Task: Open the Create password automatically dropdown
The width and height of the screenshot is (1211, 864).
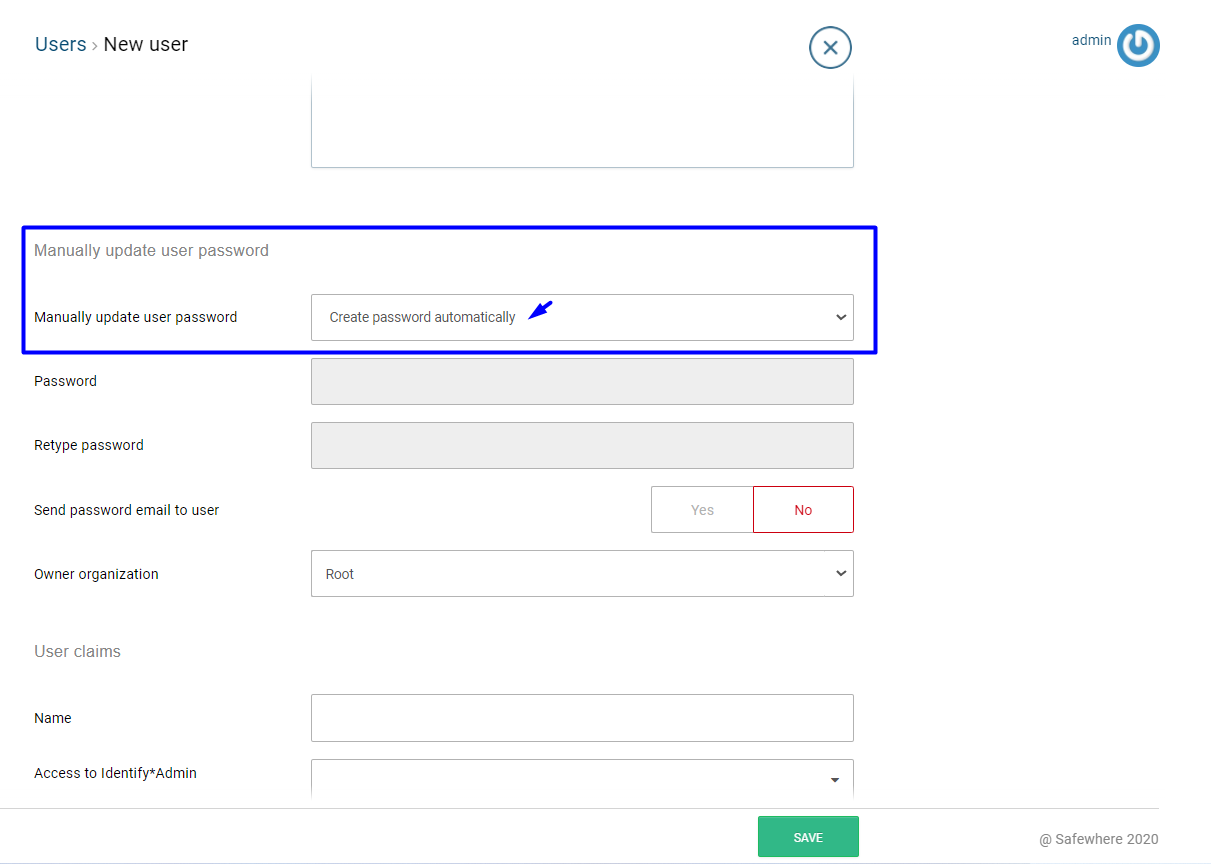Action: [582, 317]
